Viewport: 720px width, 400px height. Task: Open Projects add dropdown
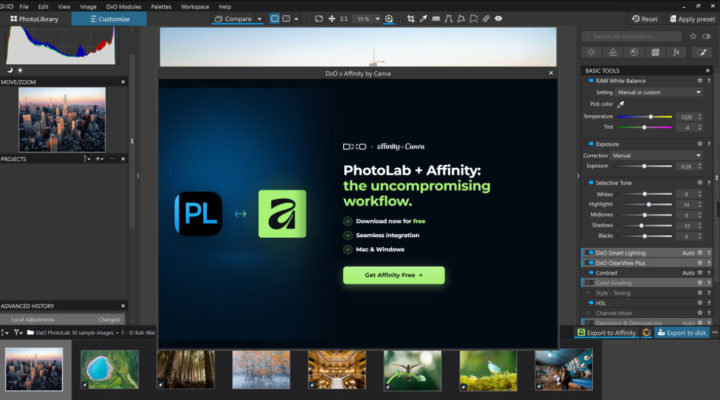[100, 159]
